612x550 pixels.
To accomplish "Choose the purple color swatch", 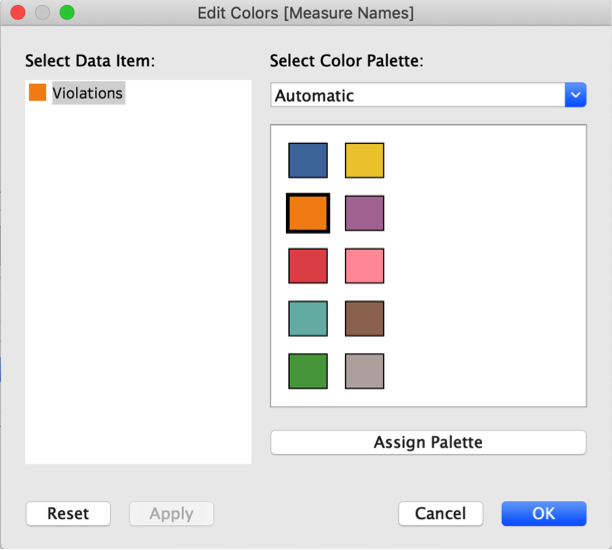I will point(364,213).
